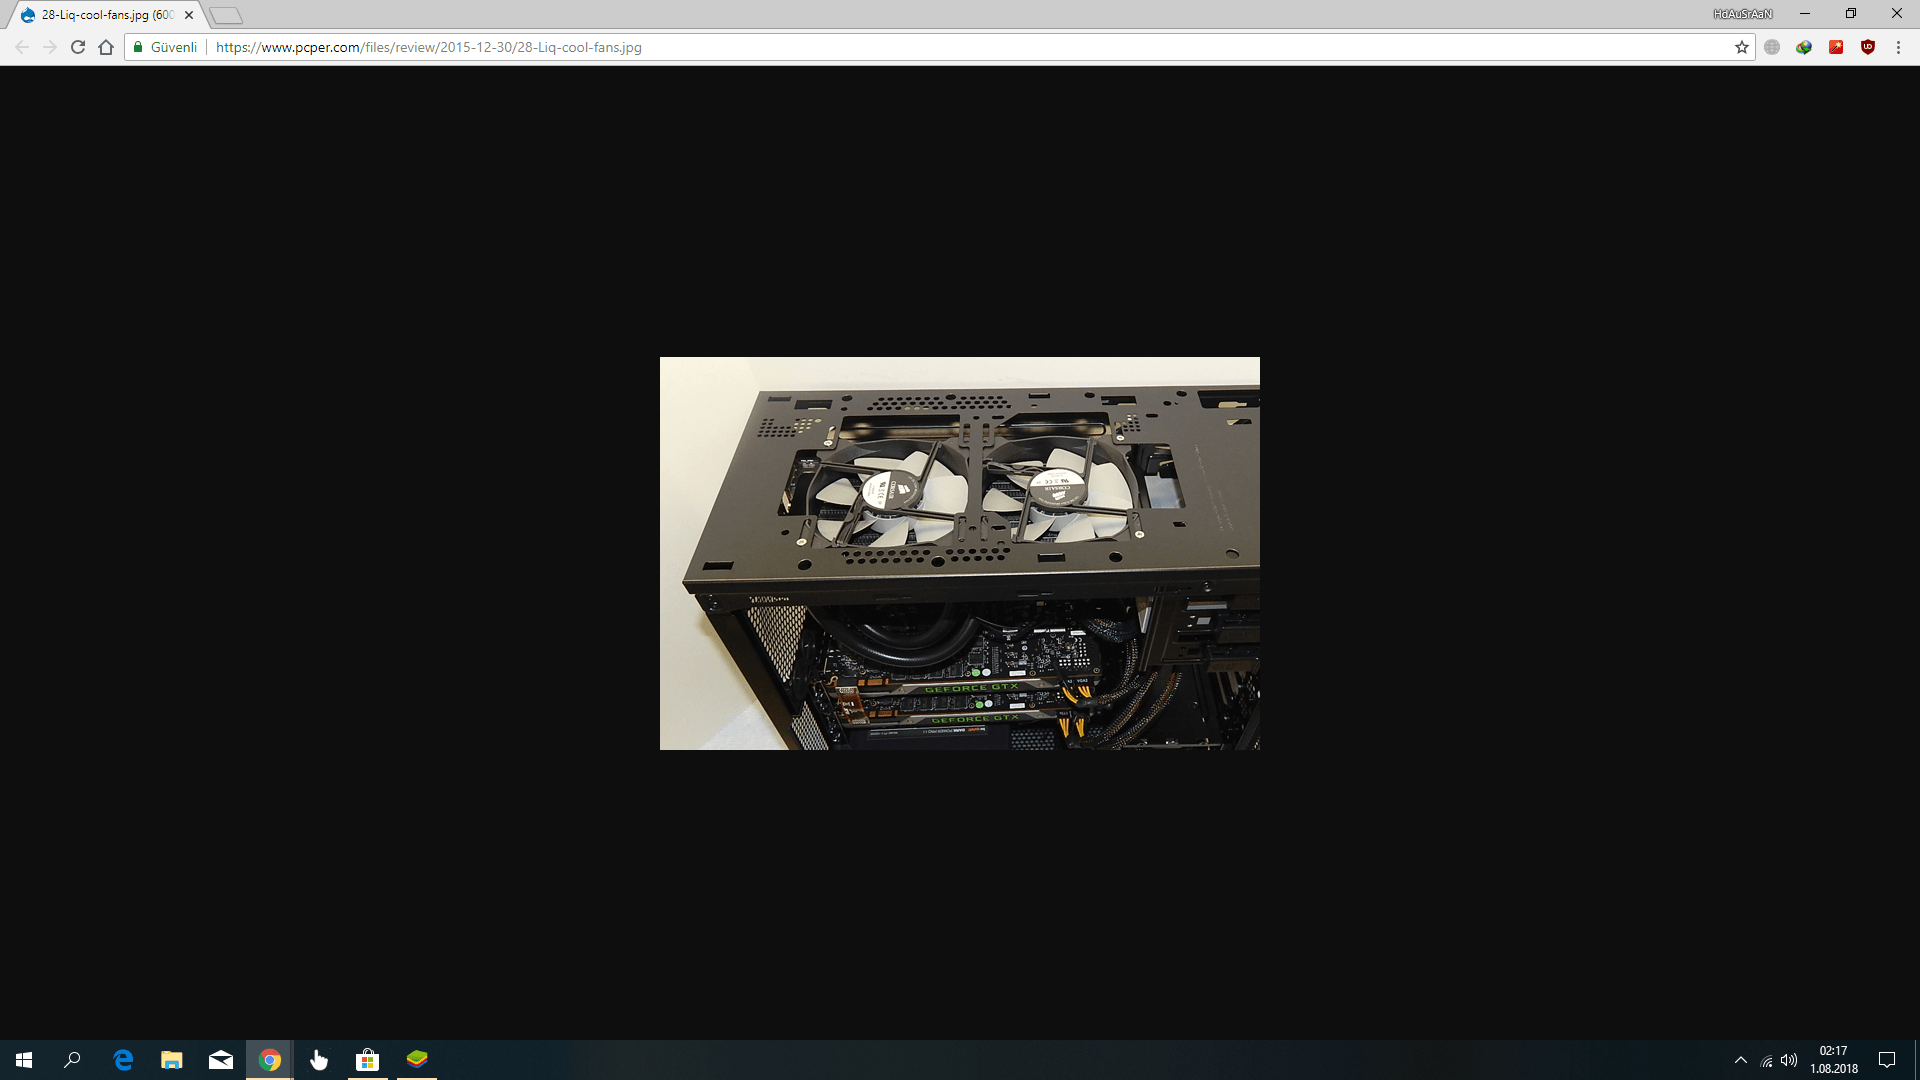
Task: Click the gray globe extension icon
Action: click(1772, 47)
